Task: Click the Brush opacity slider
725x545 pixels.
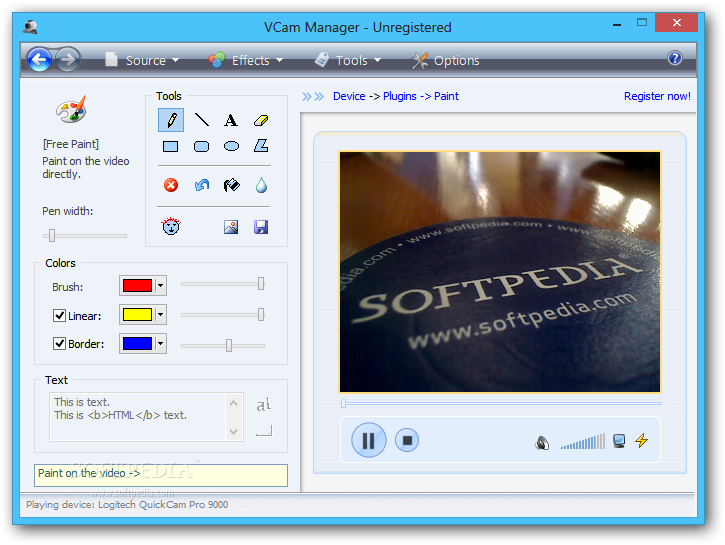Action: coord(223,284)
